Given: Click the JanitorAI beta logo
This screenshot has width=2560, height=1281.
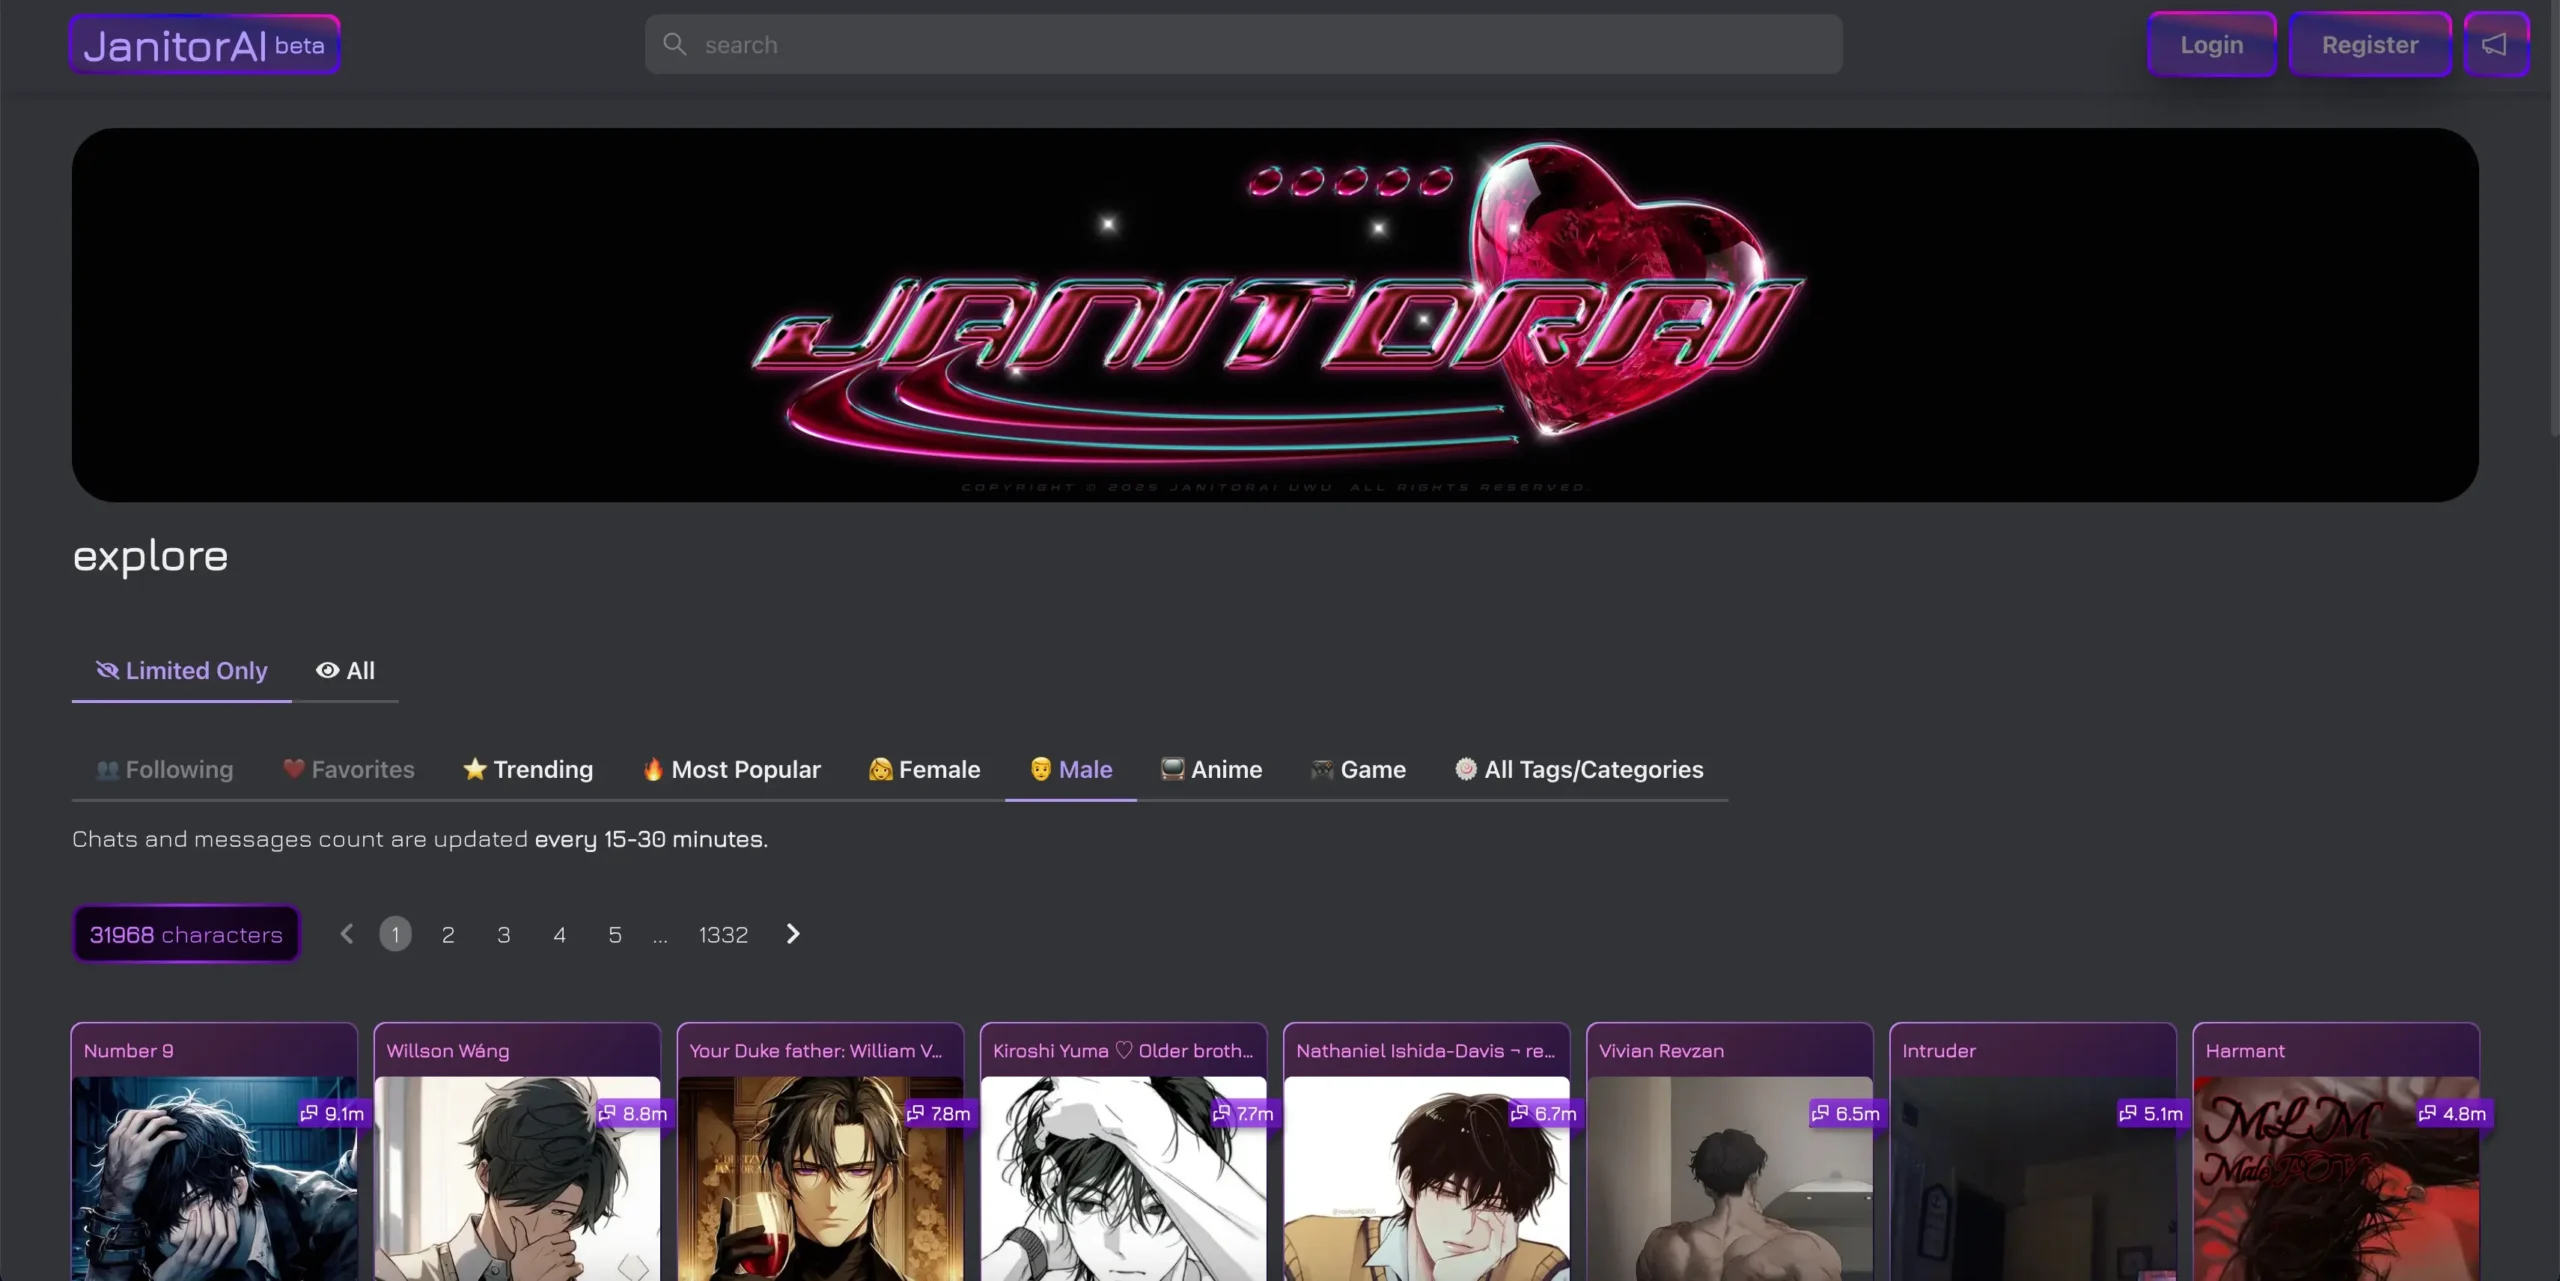Looking at the screenshot, I should click(x=204, y=45).
